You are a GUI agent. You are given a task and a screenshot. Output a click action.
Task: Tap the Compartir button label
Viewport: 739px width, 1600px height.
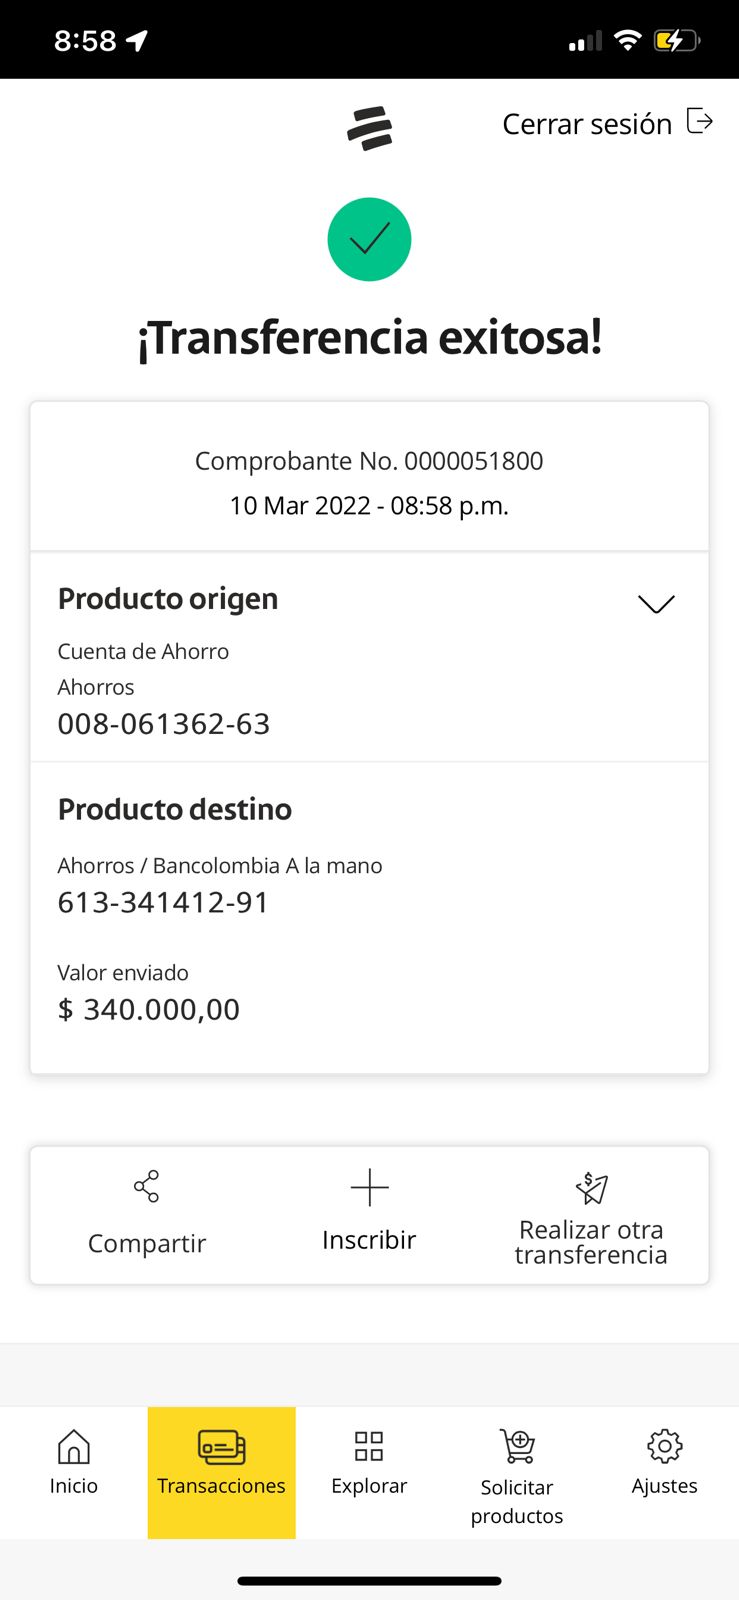click(147, 1243)
